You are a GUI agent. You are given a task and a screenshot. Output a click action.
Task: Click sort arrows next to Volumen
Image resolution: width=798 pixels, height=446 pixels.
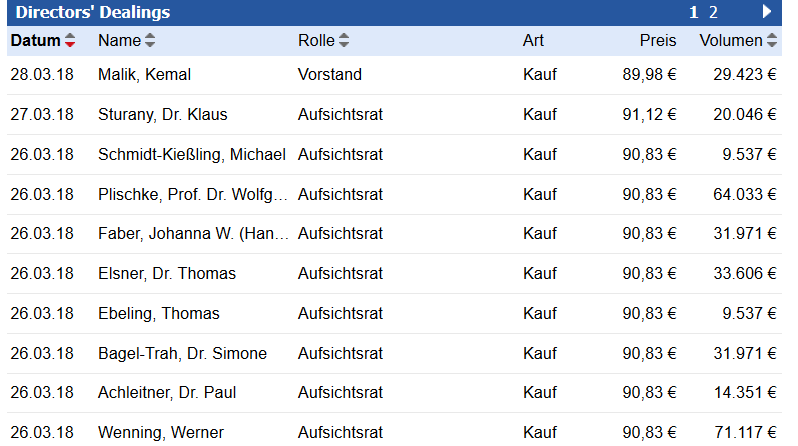(x=772, y=41)
